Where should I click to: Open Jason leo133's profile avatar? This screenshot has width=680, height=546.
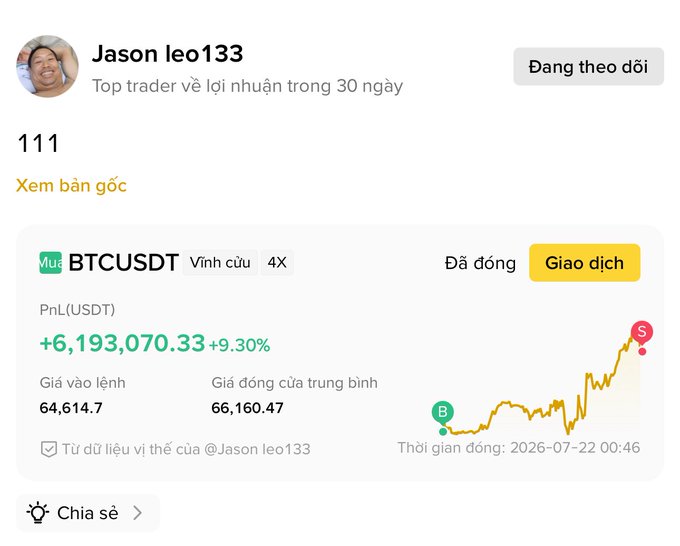[48, 66]
